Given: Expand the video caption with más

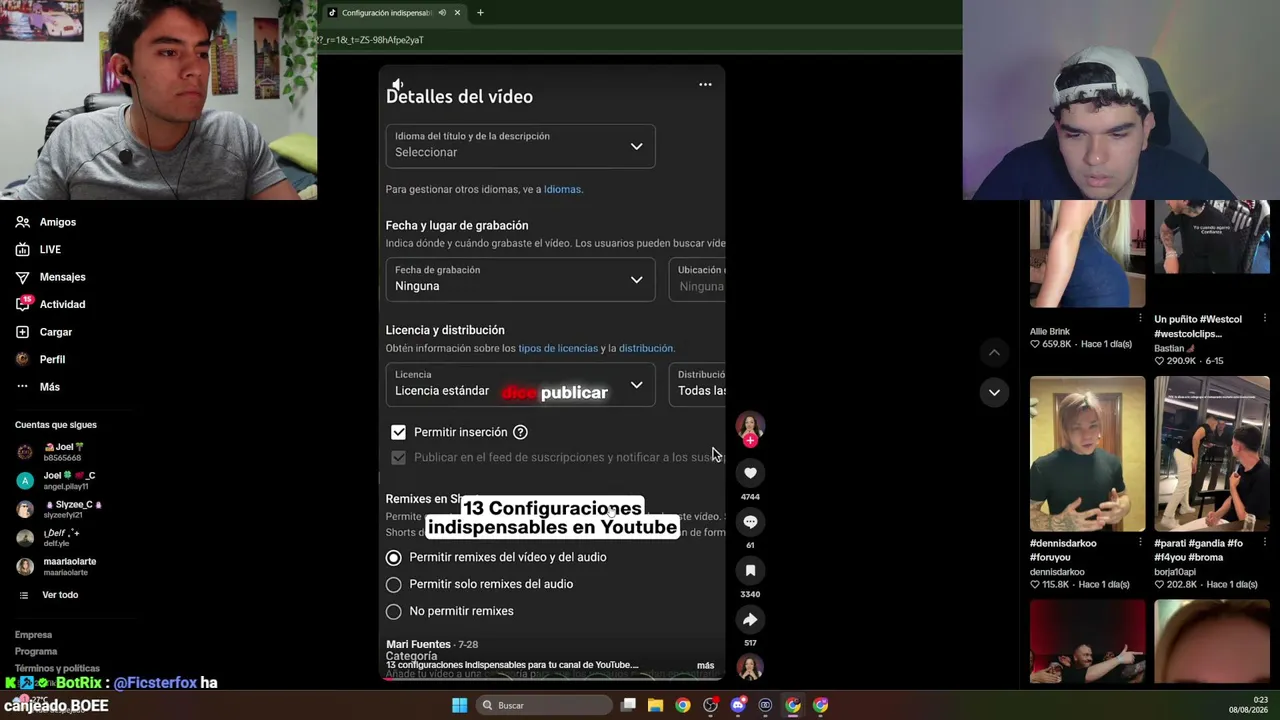Looking at the screenshot, I should 705,665.
